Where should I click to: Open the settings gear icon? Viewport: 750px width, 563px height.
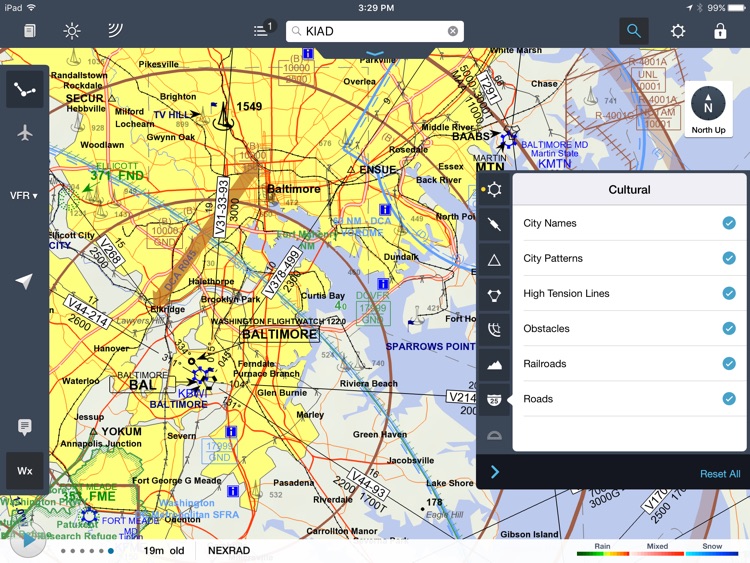[677, 31]
